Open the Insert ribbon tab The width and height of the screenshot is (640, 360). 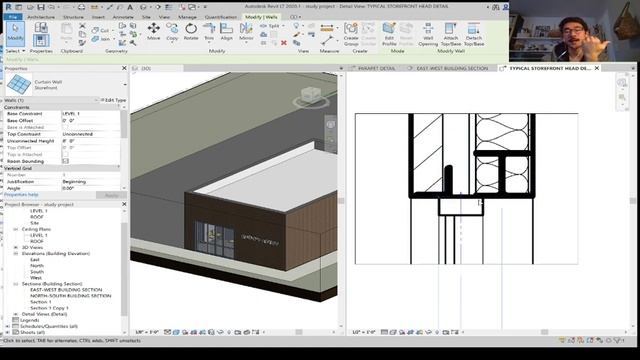pyautogui.click(x=98, y=17)
